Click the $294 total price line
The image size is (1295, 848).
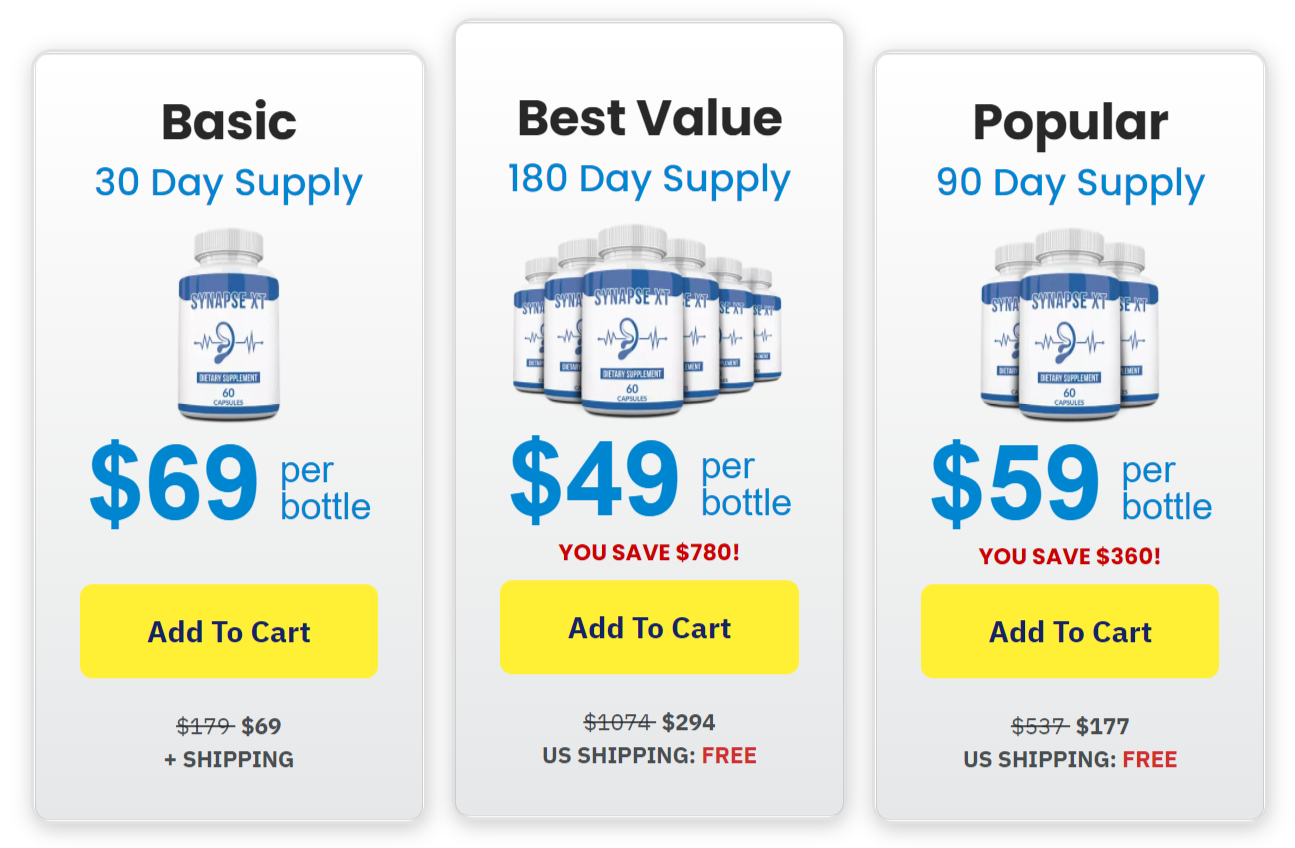649,722
